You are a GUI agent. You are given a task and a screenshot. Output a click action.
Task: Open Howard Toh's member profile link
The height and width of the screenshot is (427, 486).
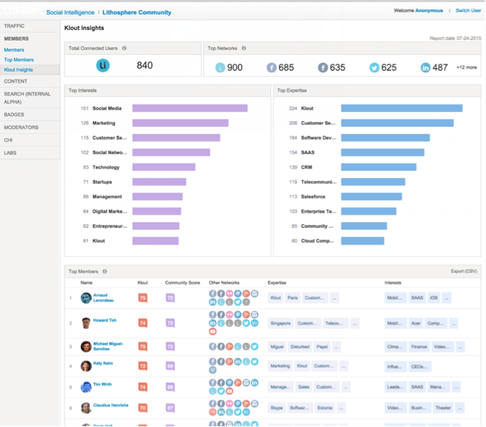(x=105, y=320)
